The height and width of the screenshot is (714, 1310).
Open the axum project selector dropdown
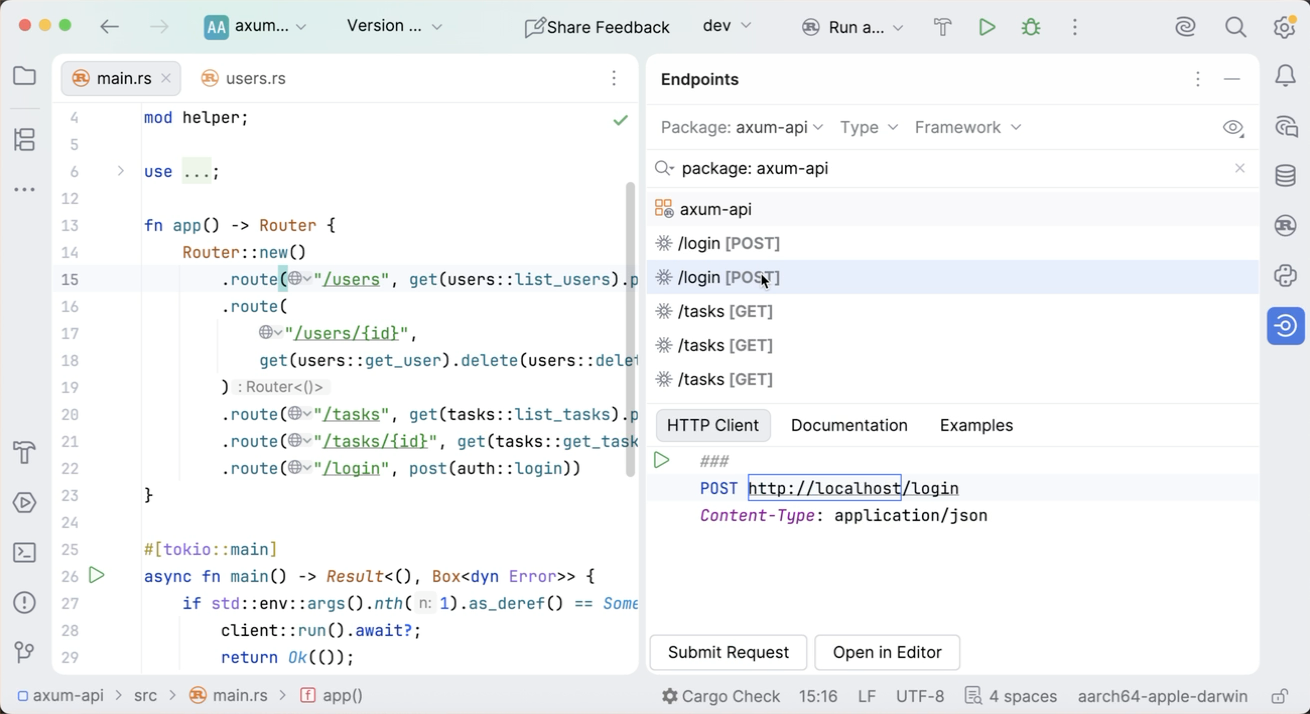(x=256, y=27)
